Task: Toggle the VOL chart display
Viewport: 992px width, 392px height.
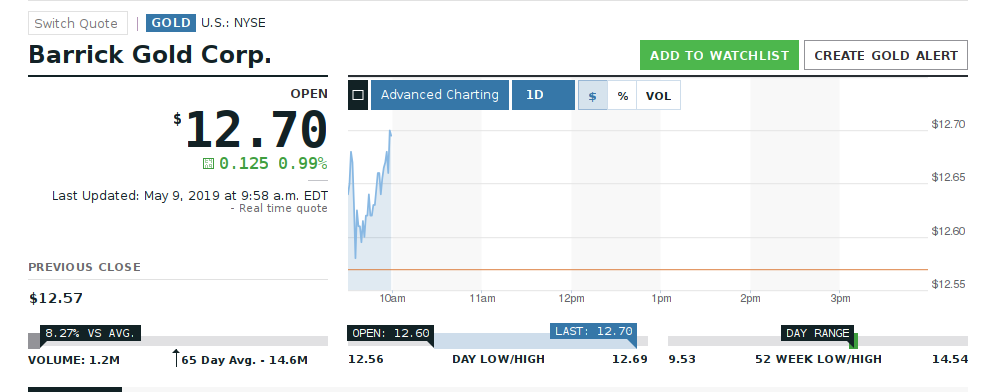Action: pyautogui.click(x=658, y=95)
